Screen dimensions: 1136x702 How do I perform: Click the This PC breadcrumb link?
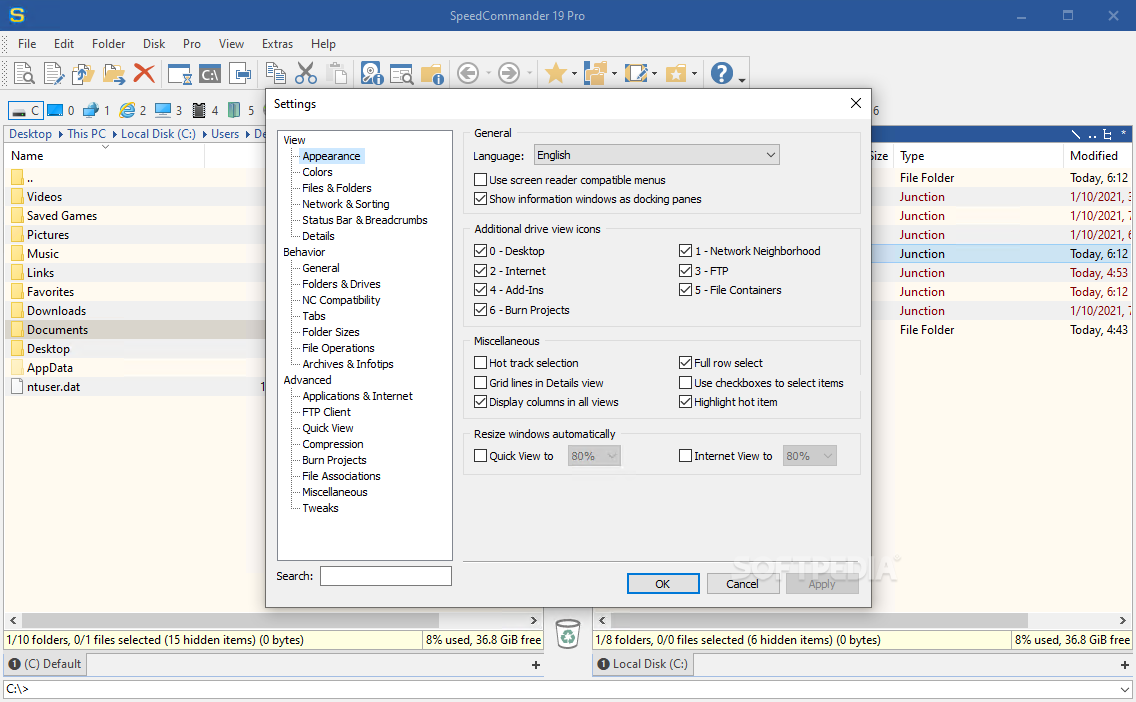tap(86, 134)
